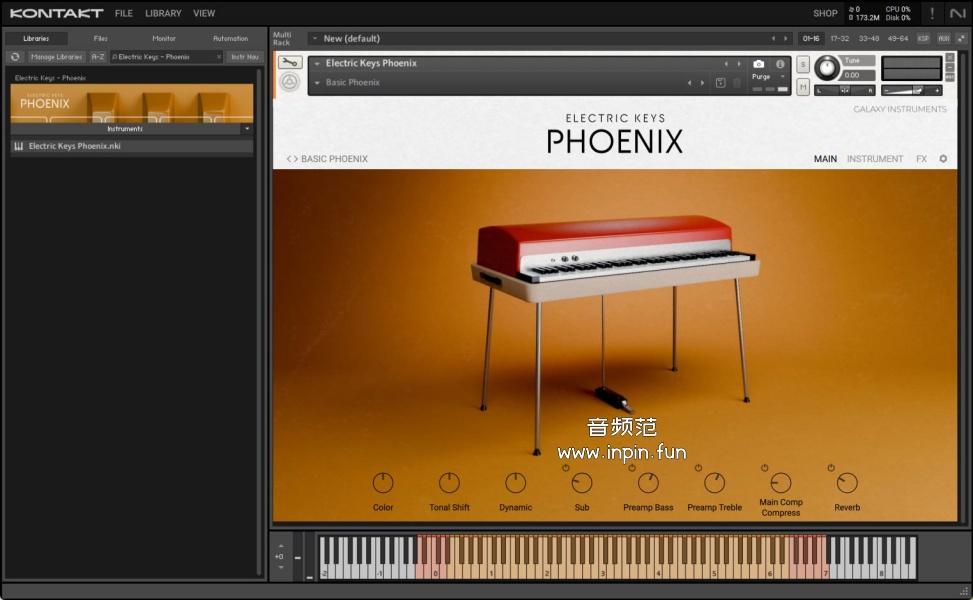Select the Libraries browser tab
The image size is (973, 600).
point(36,38)
